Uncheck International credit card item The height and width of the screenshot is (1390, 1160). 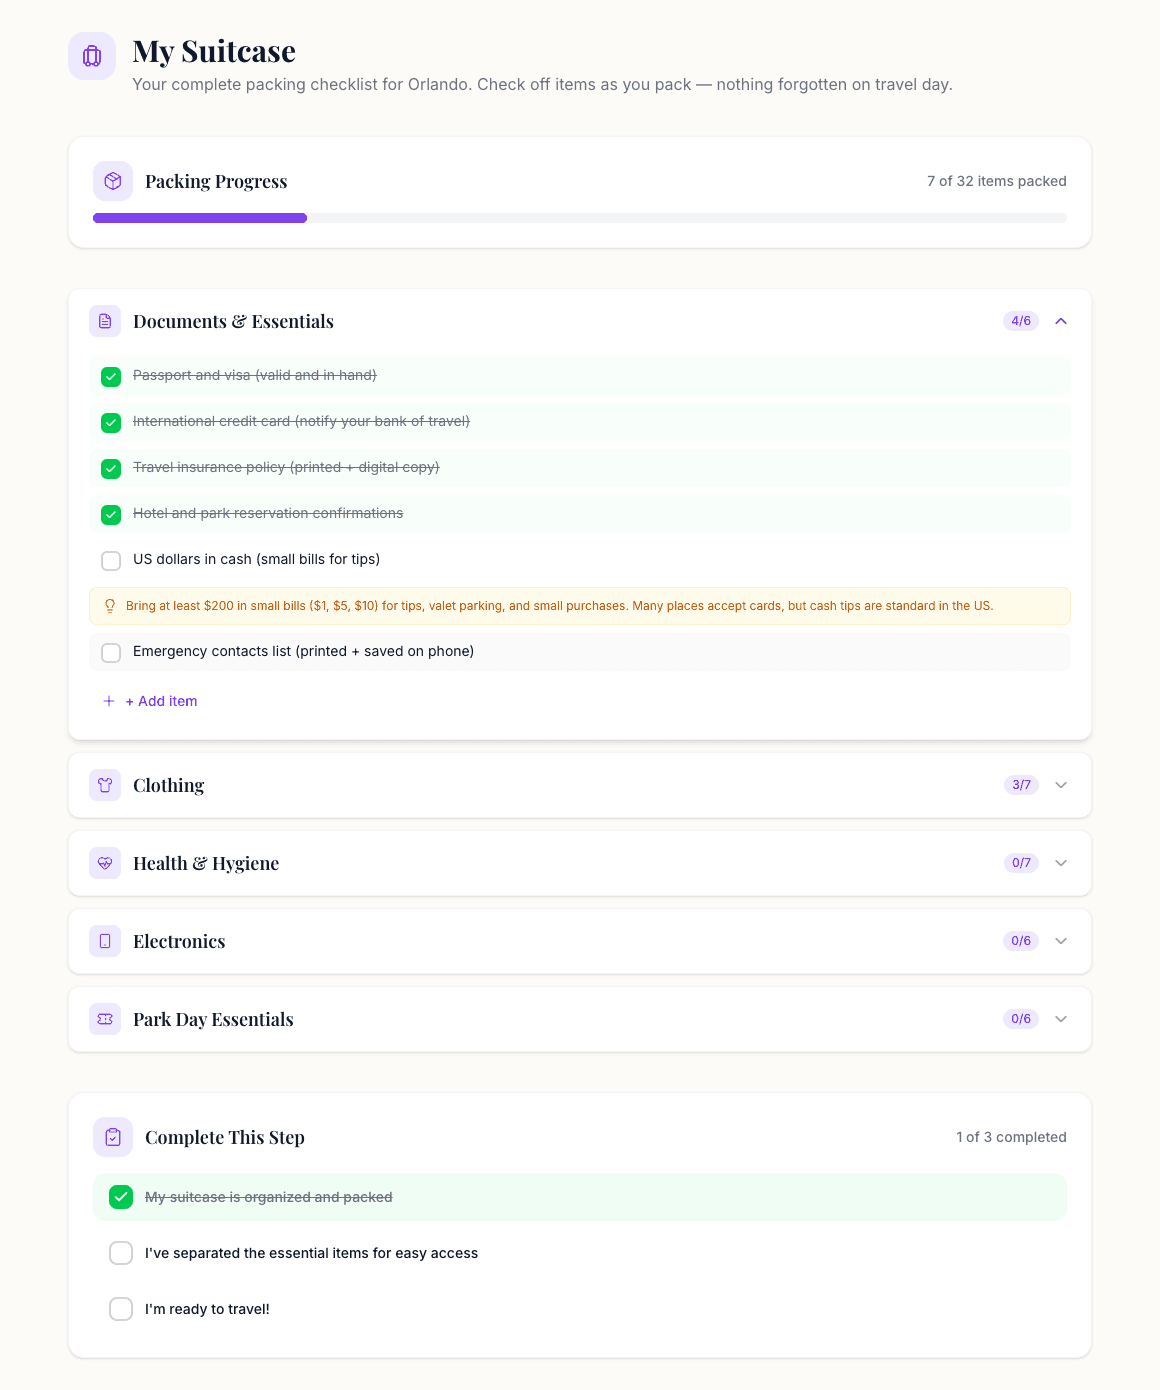pyautogui.click(x=111, y=423)
